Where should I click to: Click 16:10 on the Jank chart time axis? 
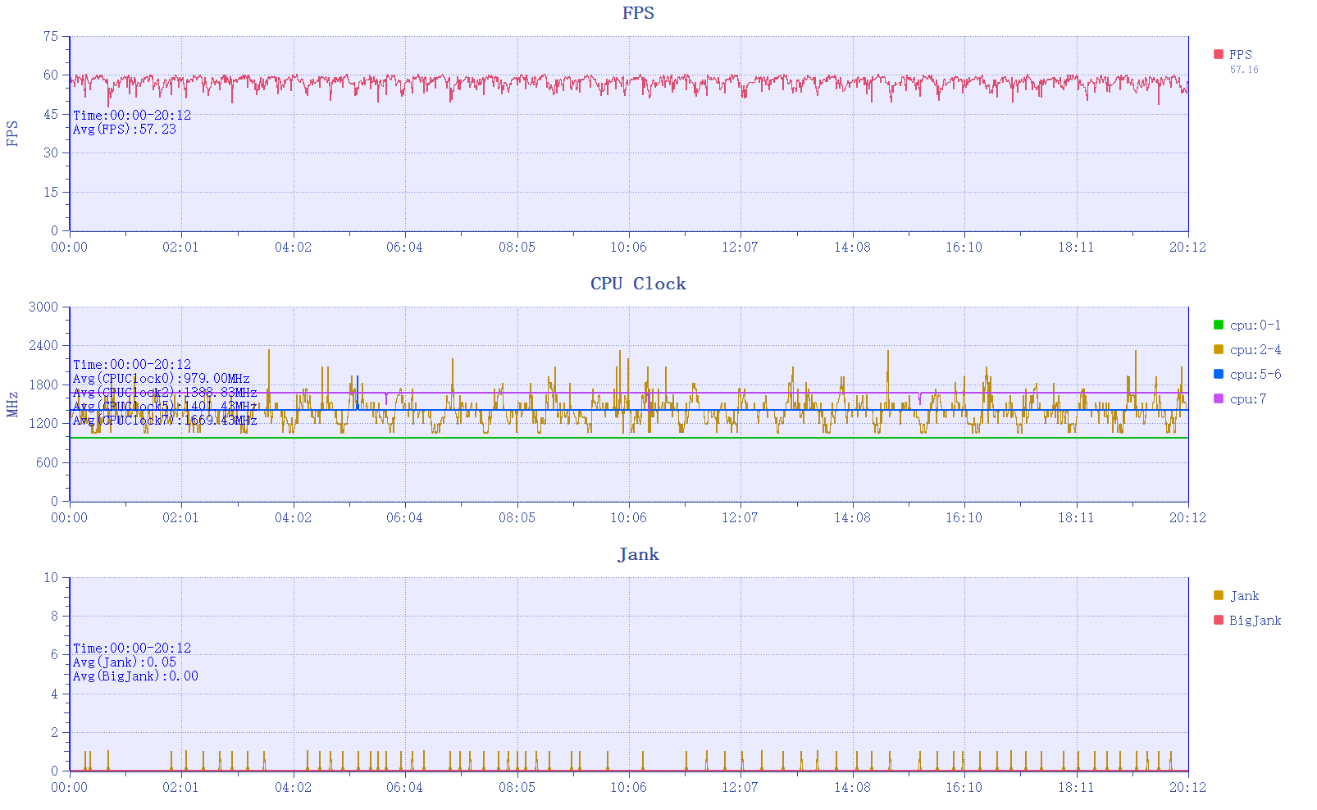click(x=964, y=788)
